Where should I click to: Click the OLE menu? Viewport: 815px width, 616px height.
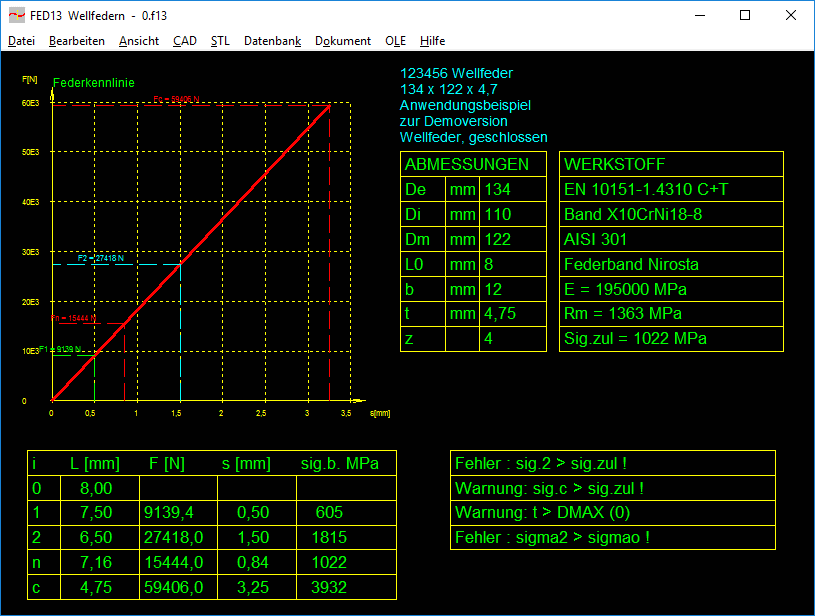[x=395, y=41]
